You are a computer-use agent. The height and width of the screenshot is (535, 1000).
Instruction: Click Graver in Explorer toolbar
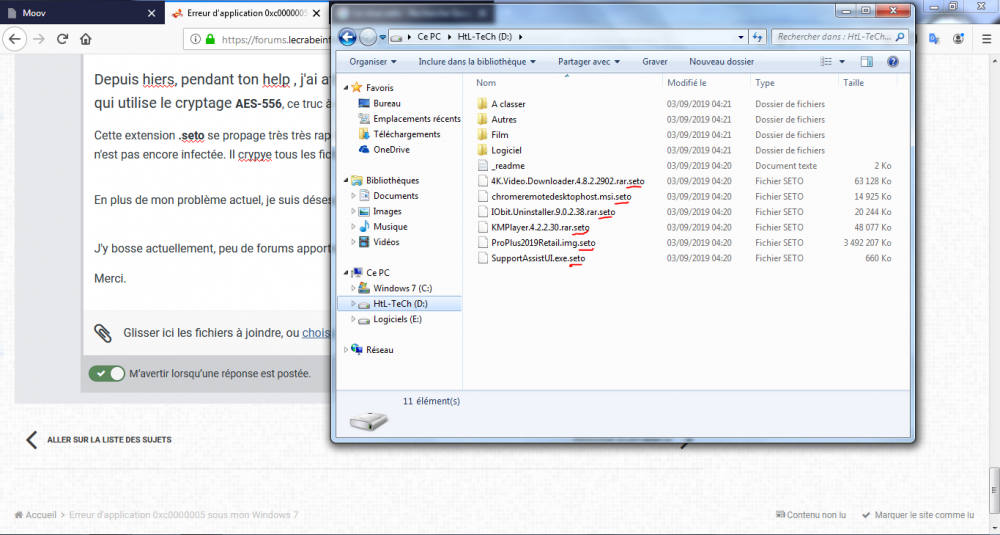tap(655, 62)
